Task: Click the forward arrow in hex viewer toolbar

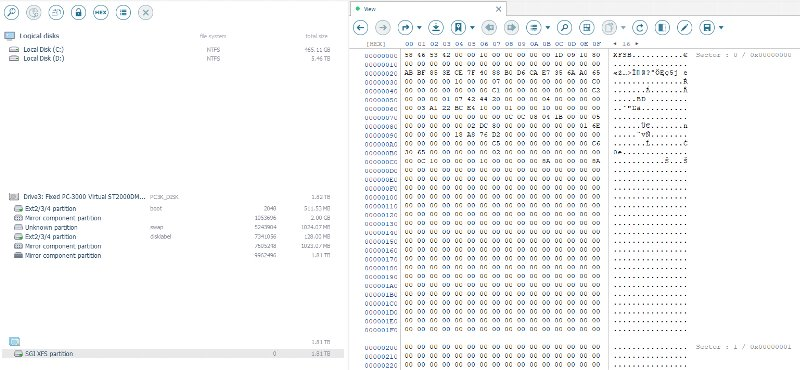Action: (383, 27)
